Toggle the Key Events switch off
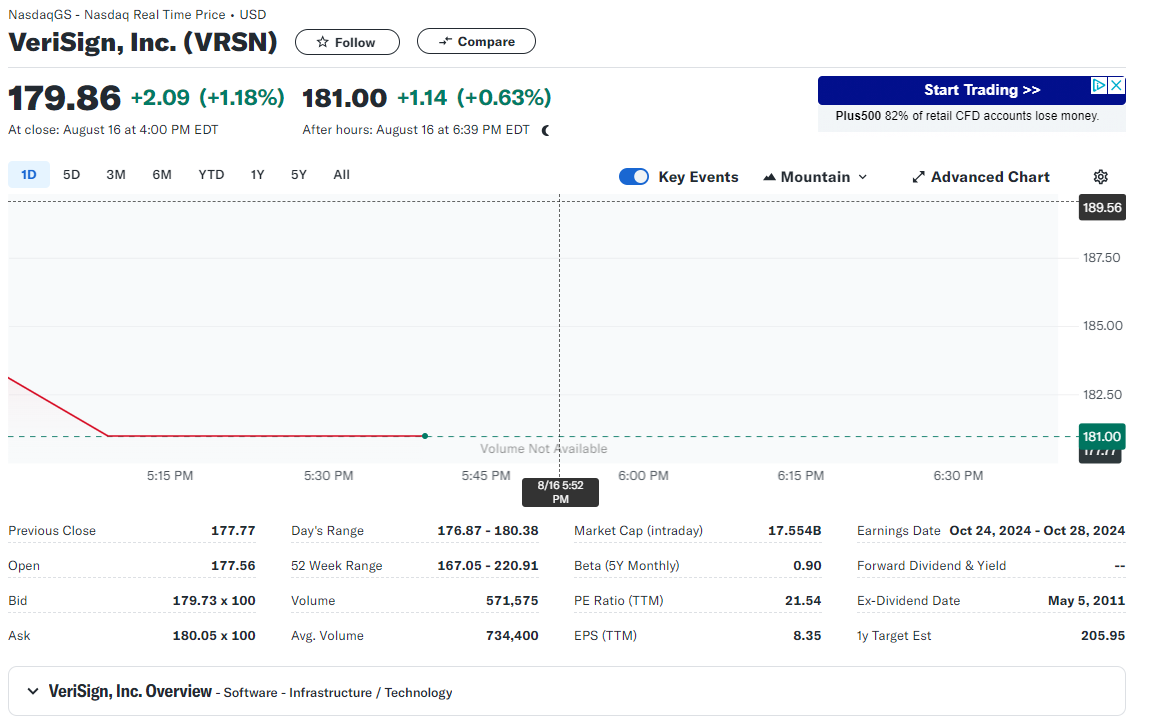Screen dimensions: 1152x720 [634, 177]
